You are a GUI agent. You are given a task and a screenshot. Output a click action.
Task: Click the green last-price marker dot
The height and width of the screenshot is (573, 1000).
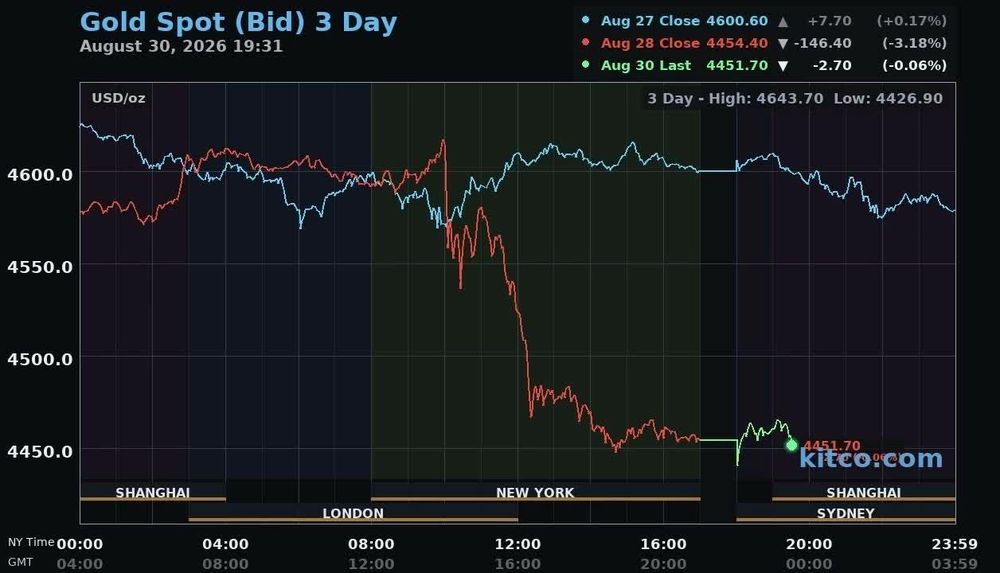[791, 445]
